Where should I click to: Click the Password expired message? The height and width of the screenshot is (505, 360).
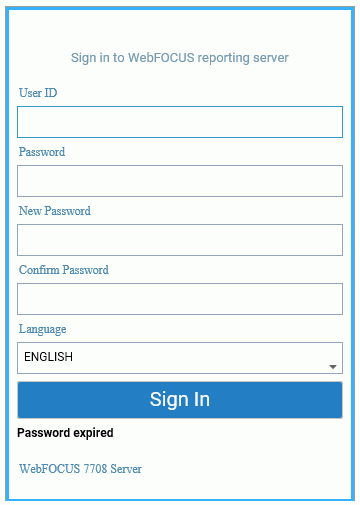(65, 433)
